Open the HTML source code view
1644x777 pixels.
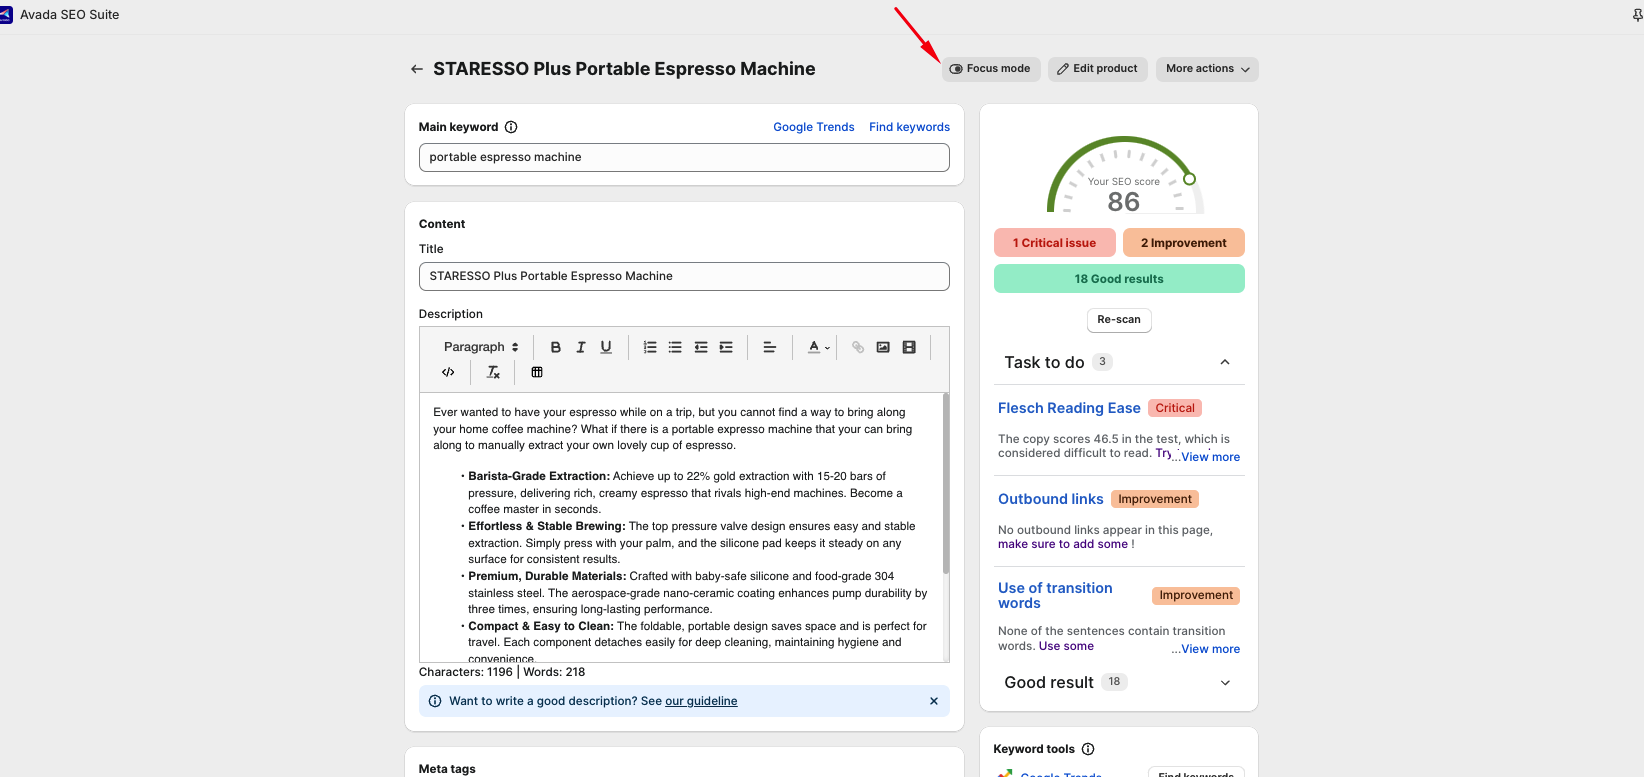point(448,372)
